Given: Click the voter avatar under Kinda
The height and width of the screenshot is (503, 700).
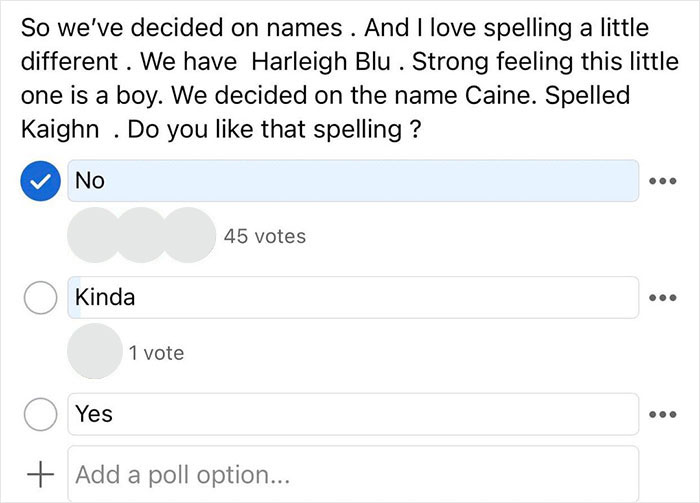Looking at the screenshot, I should [92, 352].
